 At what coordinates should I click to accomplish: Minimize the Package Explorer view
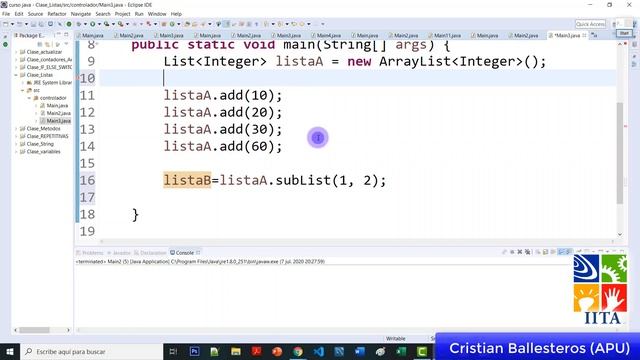pyautogui.click(x=58, y=35)
